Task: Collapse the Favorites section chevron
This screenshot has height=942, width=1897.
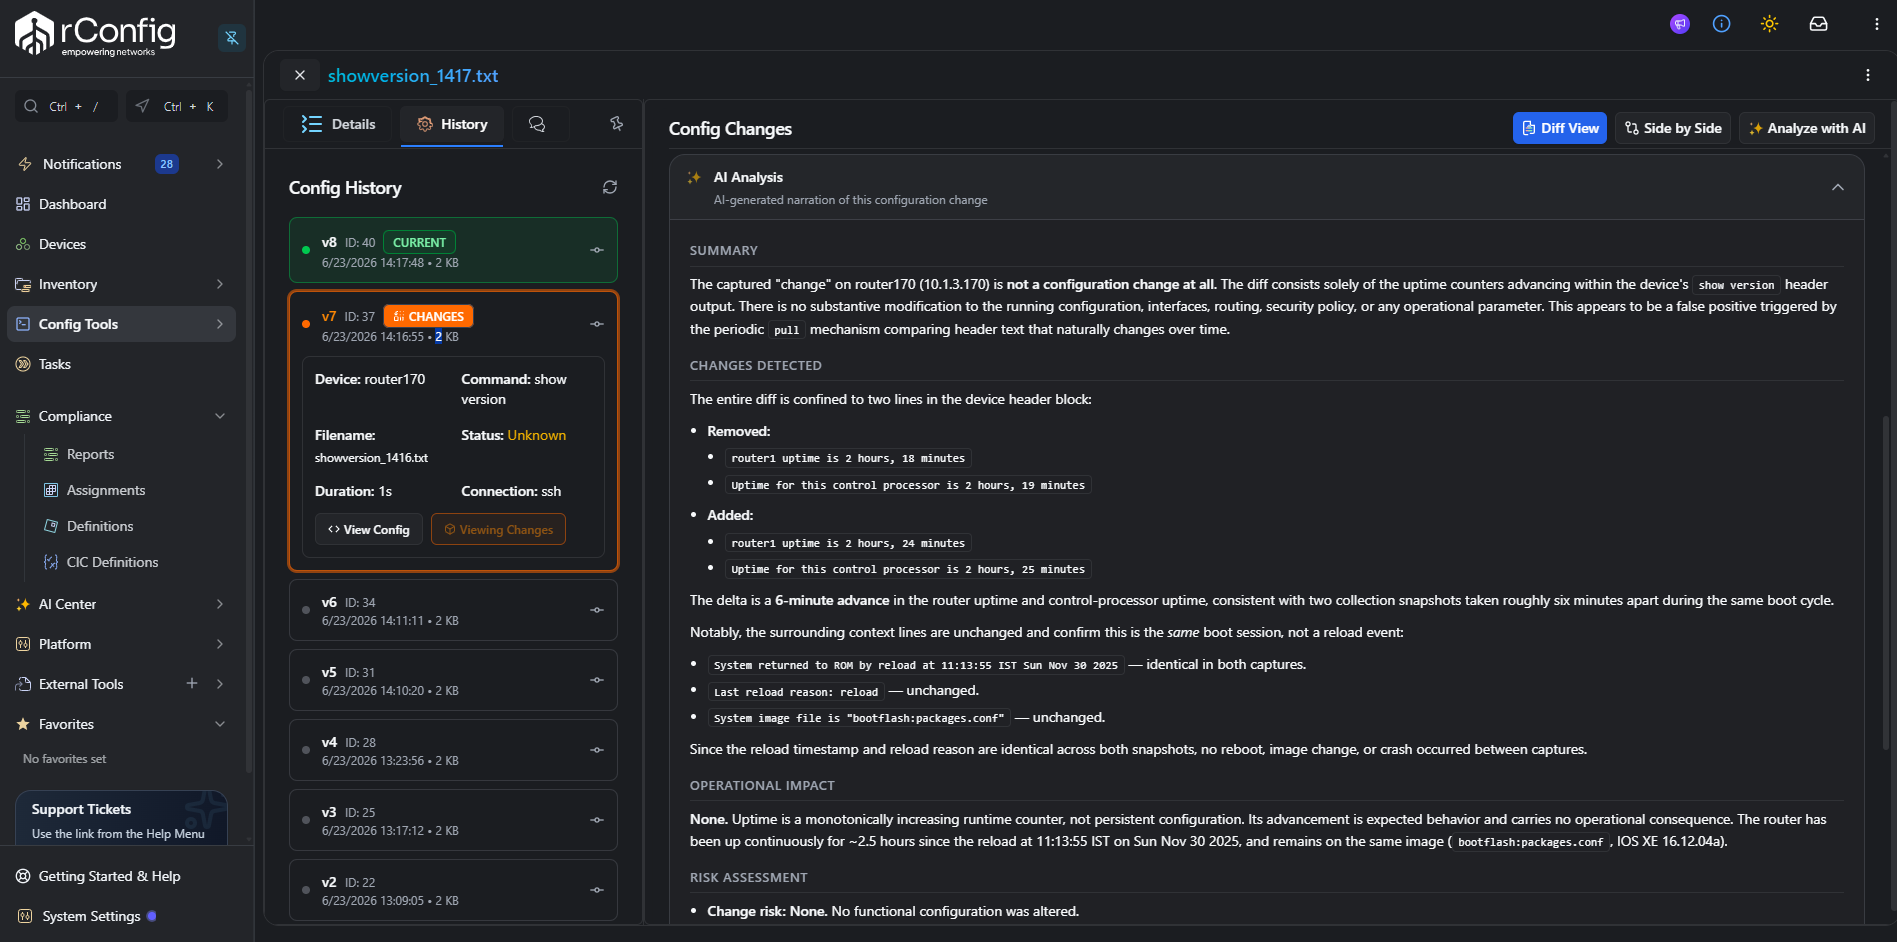Action: pos(219,724)
